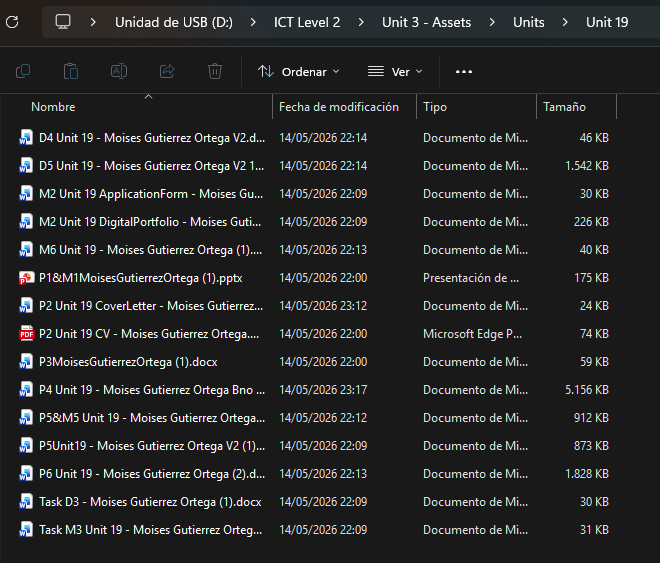The image size is (660, 563).
Task: Click the Word icon of M6 Unit 19 file
Action: point(26,250)
